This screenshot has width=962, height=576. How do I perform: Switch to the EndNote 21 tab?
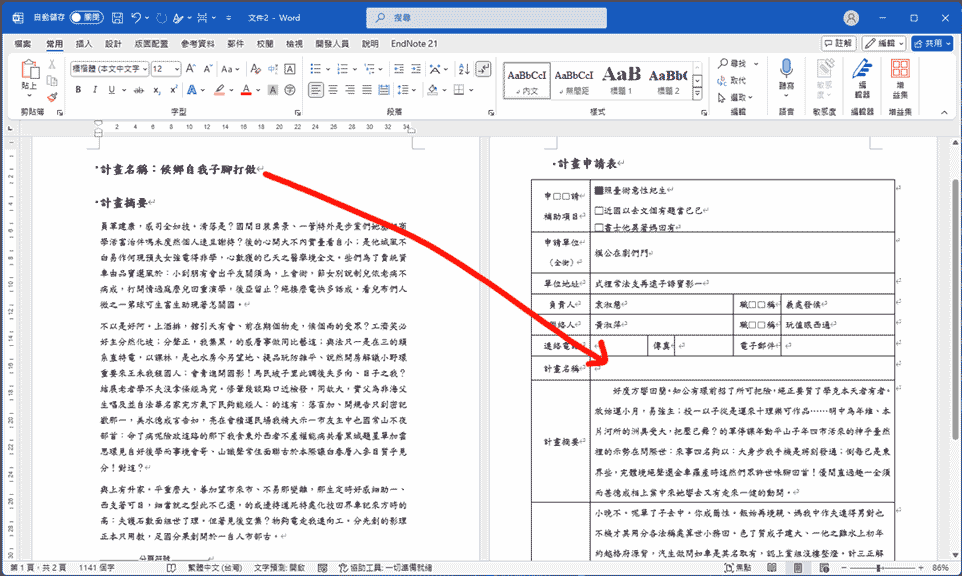tap(415, 44)
